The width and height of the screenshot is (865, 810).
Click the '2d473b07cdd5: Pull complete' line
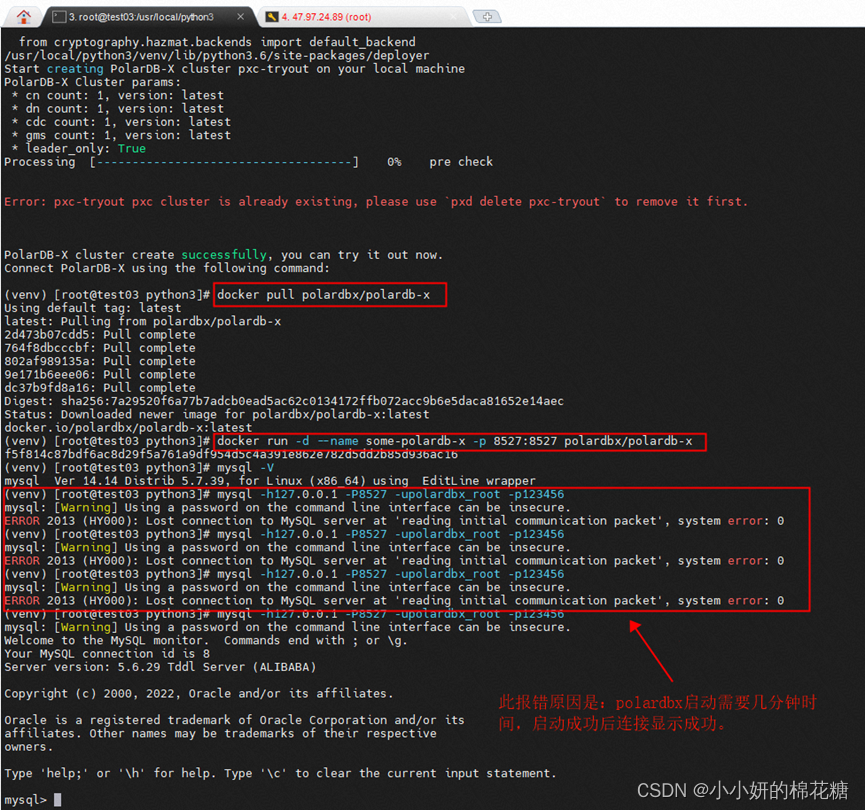tap(100, 334)
